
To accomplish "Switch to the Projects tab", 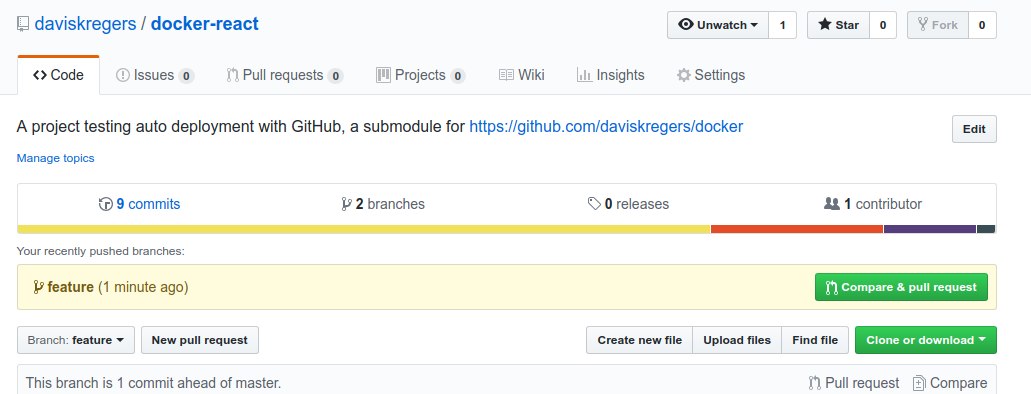I will click(421, 75).
